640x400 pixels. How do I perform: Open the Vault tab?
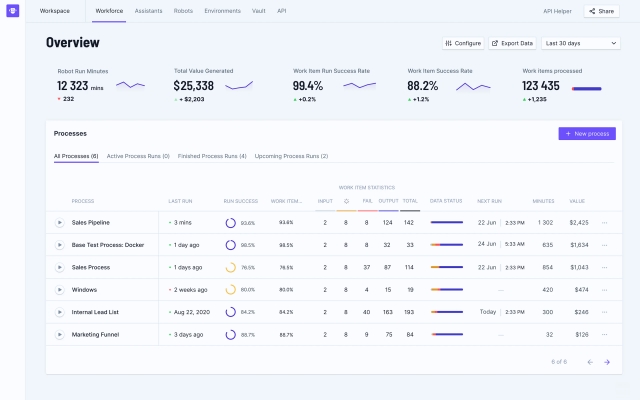(260, 11)
